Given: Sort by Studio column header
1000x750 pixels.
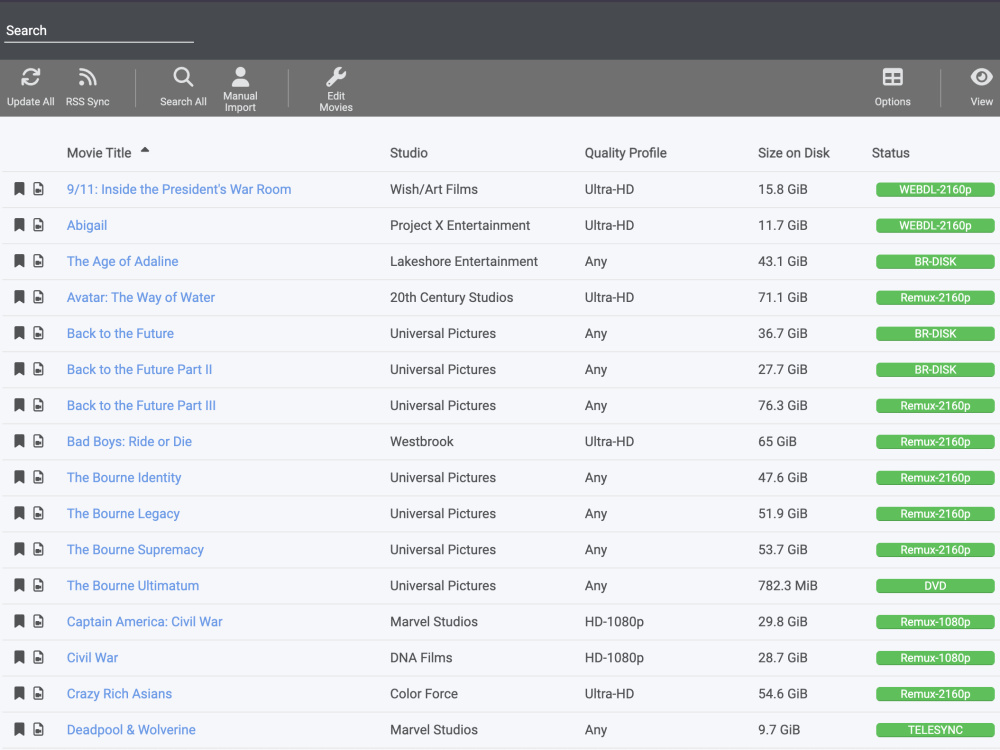Looking at the screenshot, I should click(x=409, y=153).
